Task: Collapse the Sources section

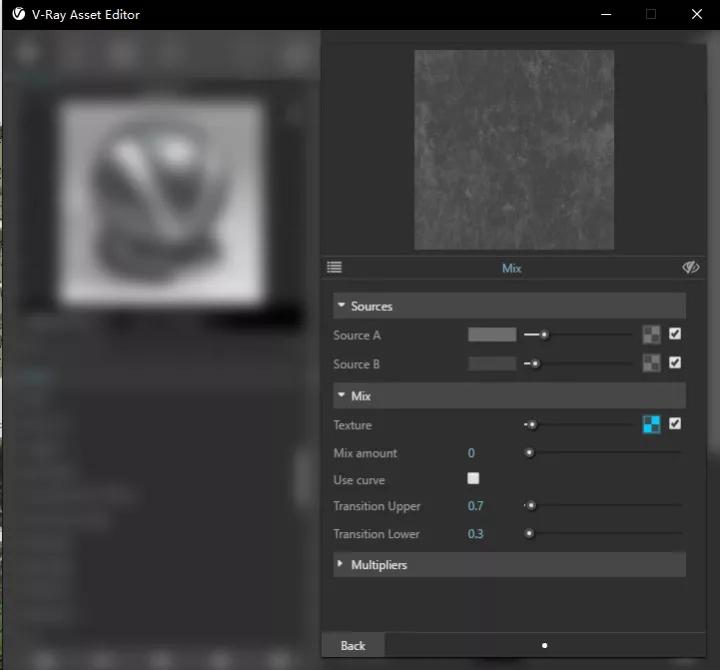Action: [x=509, y=306]
